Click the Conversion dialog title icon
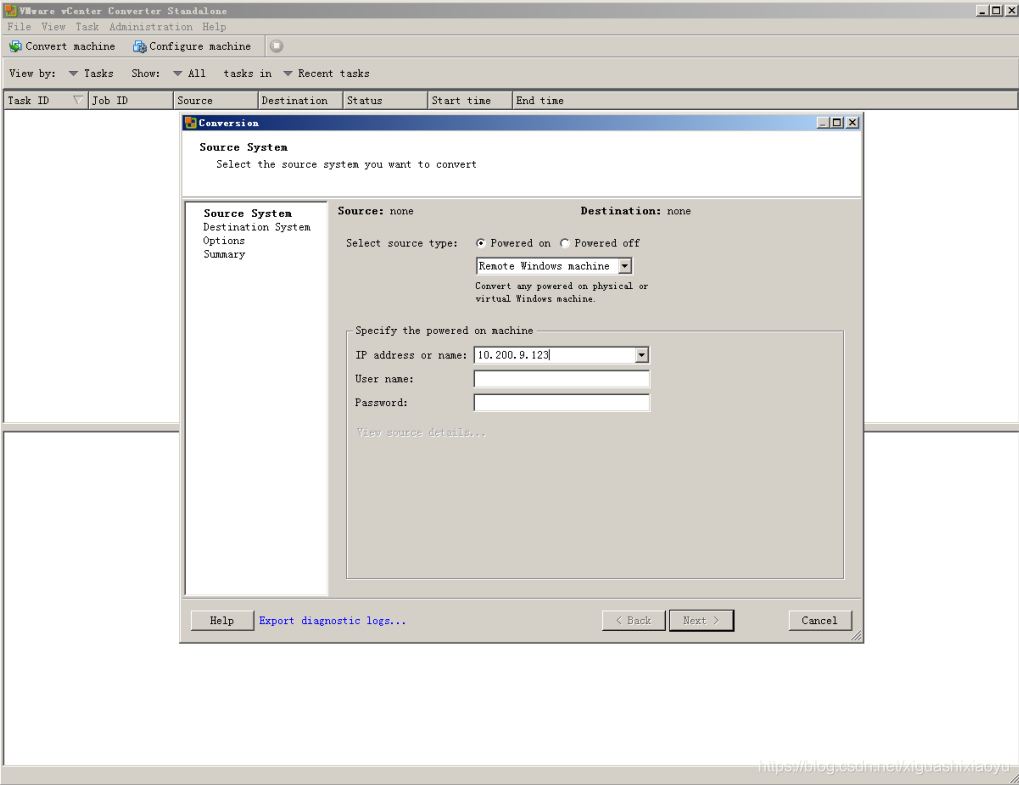This screenshot has width=1019, height=785. tap(190, 122)
